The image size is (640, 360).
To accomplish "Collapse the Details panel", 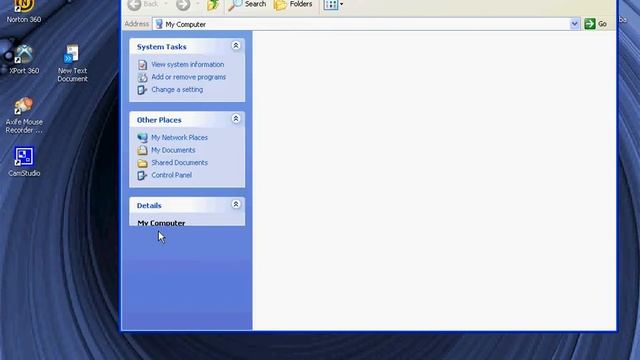I will pos(236,204).
